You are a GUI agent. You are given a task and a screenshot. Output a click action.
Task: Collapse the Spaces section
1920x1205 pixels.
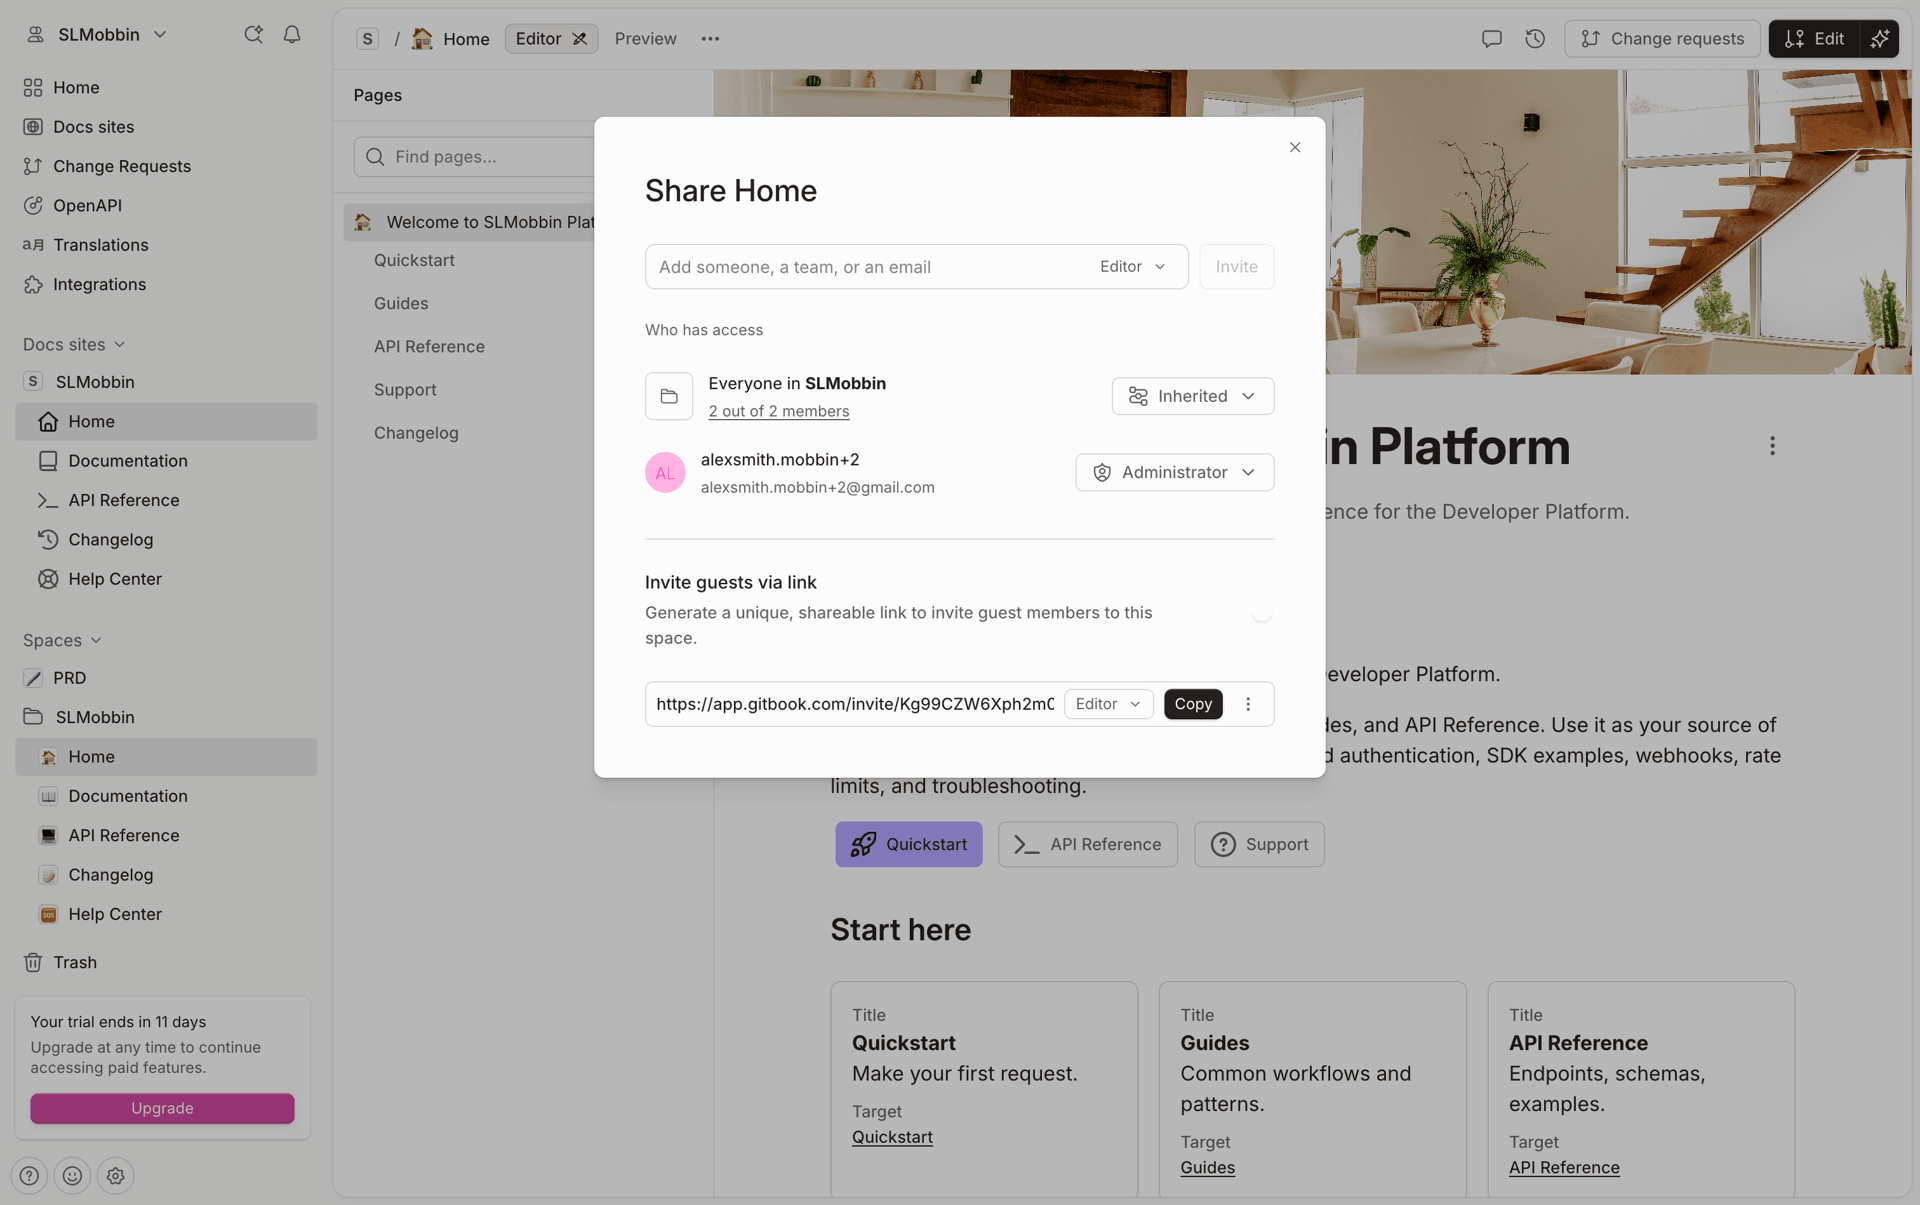[x=62, y=640]
